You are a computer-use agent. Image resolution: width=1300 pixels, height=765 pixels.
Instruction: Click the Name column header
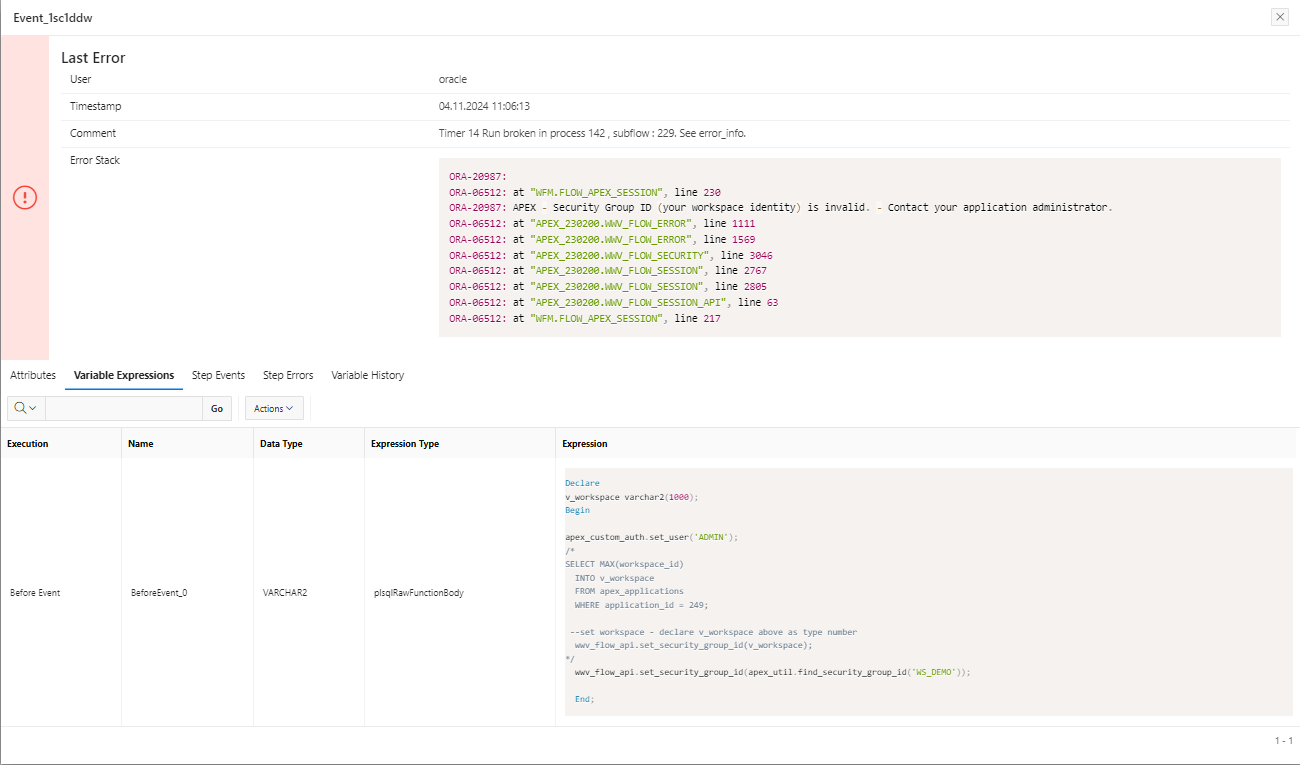[x=141, y=443]
